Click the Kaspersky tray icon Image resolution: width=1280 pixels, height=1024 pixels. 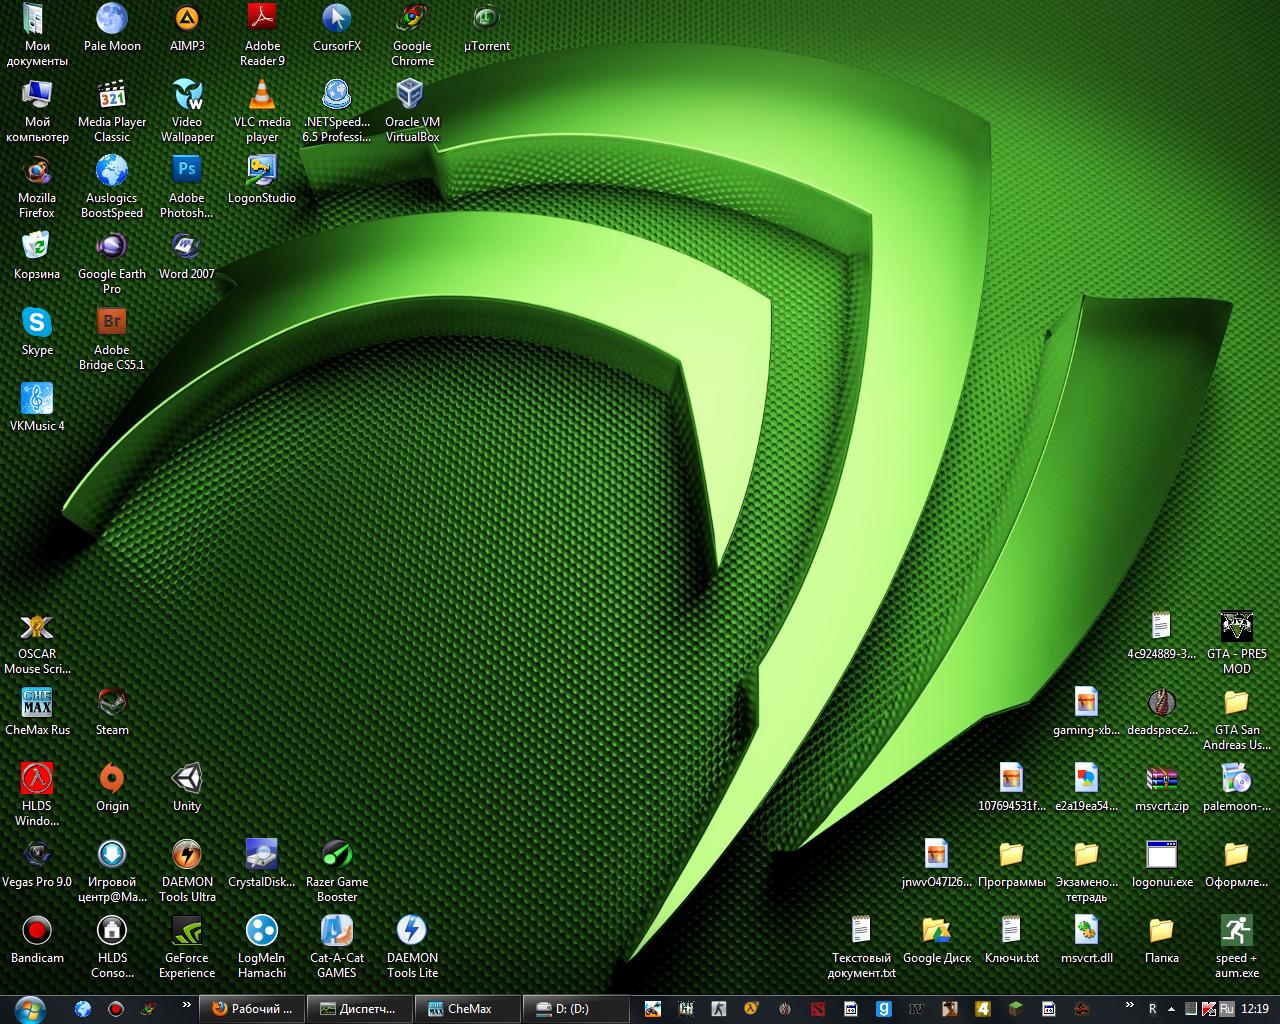(x=1209, y=1009)
